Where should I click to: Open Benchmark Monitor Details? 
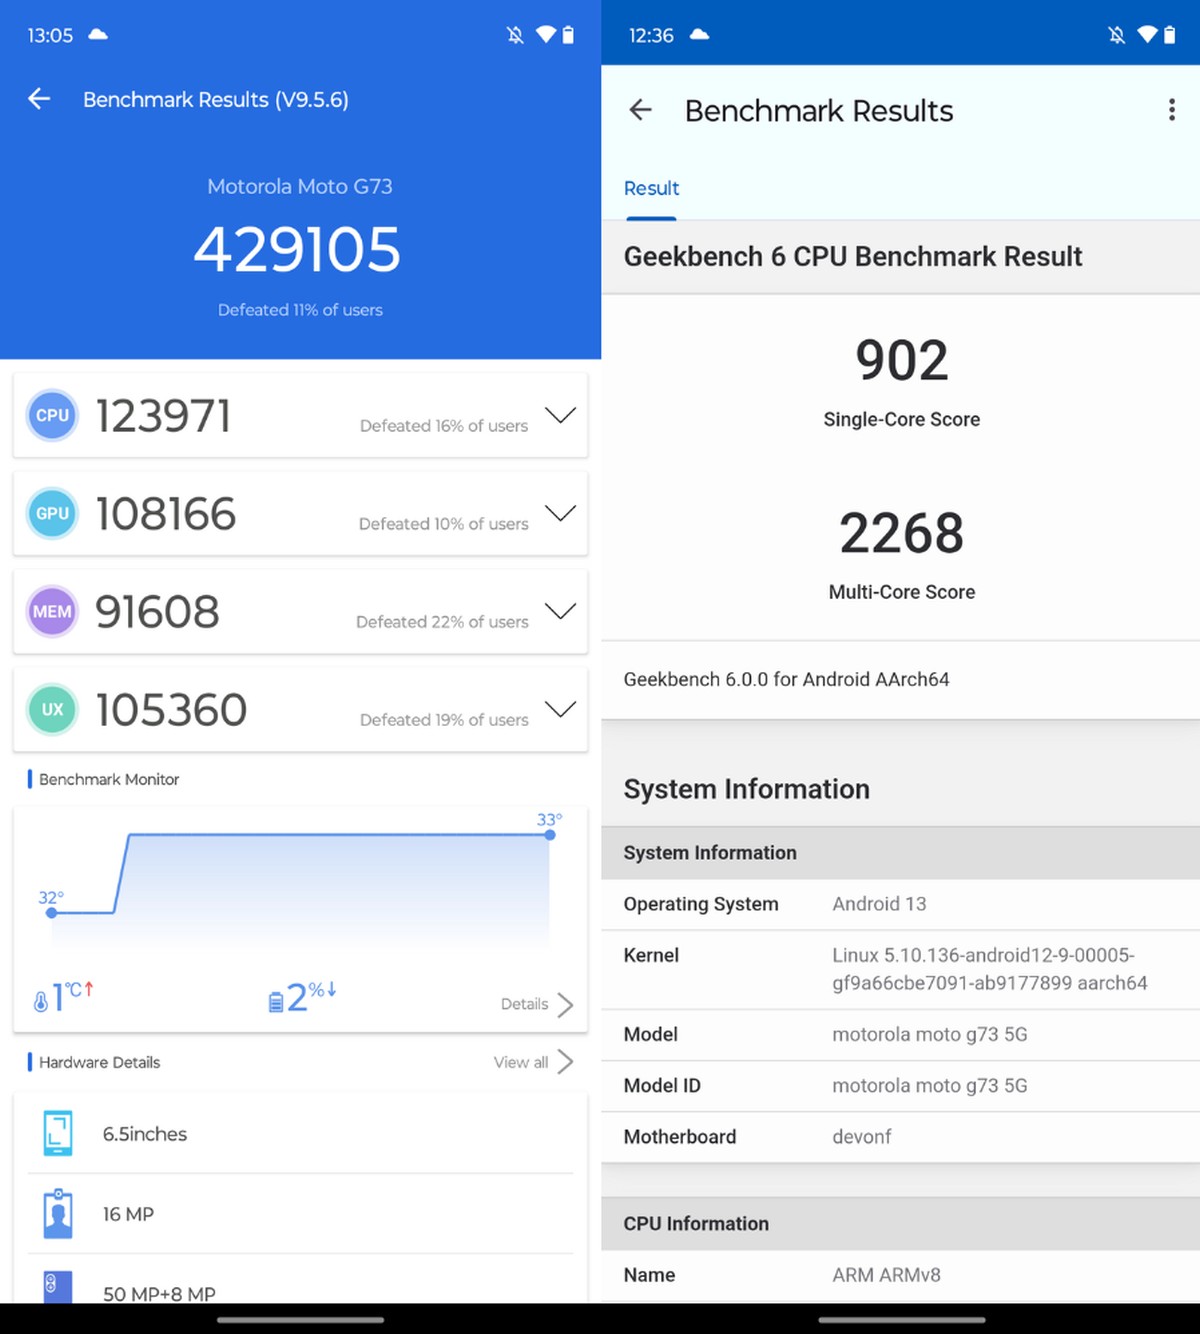[537, 1004]
